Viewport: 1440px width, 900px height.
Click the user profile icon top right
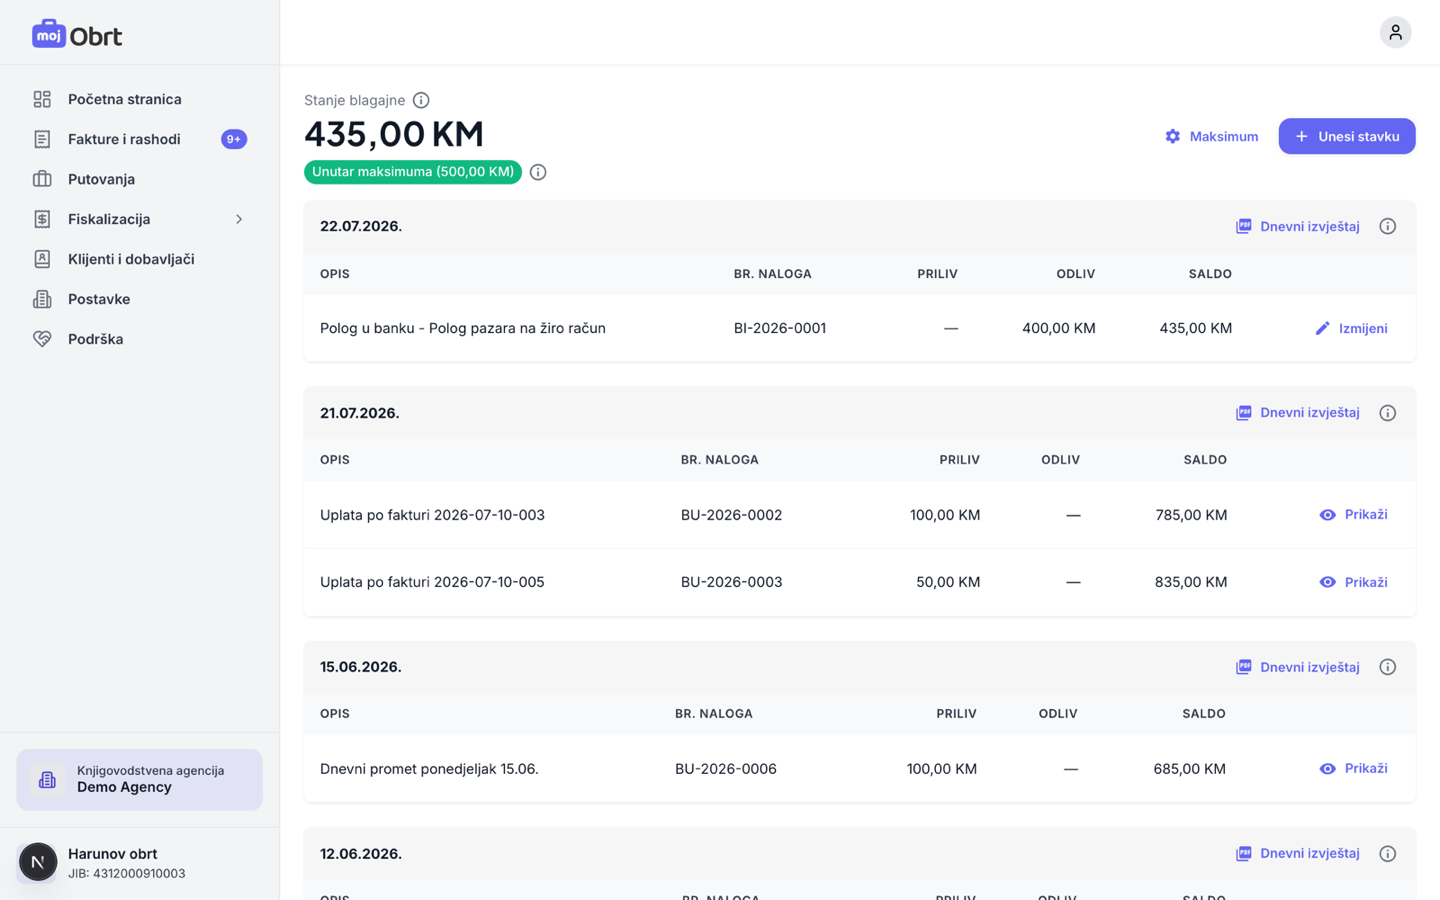pyautogui.click(x=1395, y=32)
